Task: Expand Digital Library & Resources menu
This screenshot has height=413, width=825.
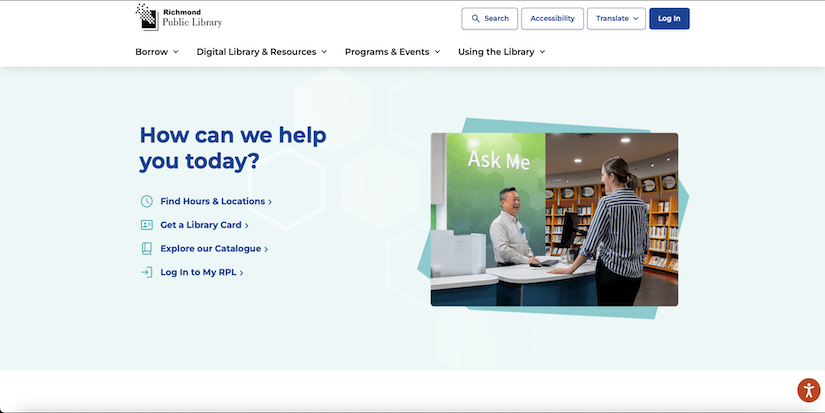Action: coord(261,52)
